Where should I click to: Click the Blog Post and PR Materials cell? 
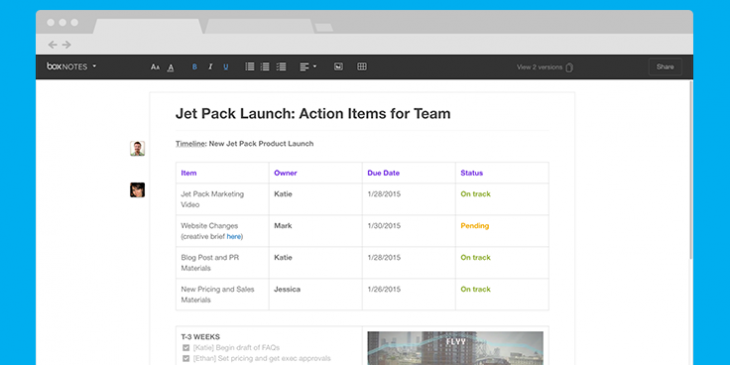pyautogui.click(x=222, y=263)
